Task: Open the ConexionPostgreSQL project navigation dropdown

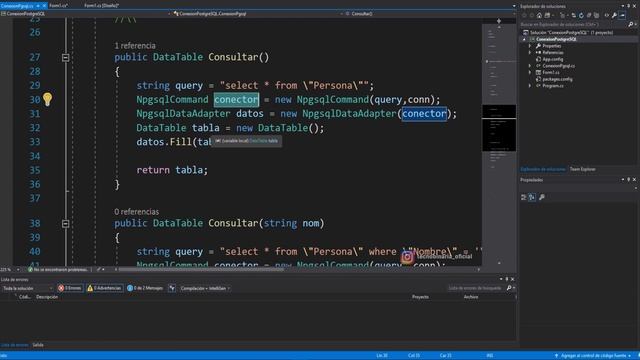Action: coord(86,14)
